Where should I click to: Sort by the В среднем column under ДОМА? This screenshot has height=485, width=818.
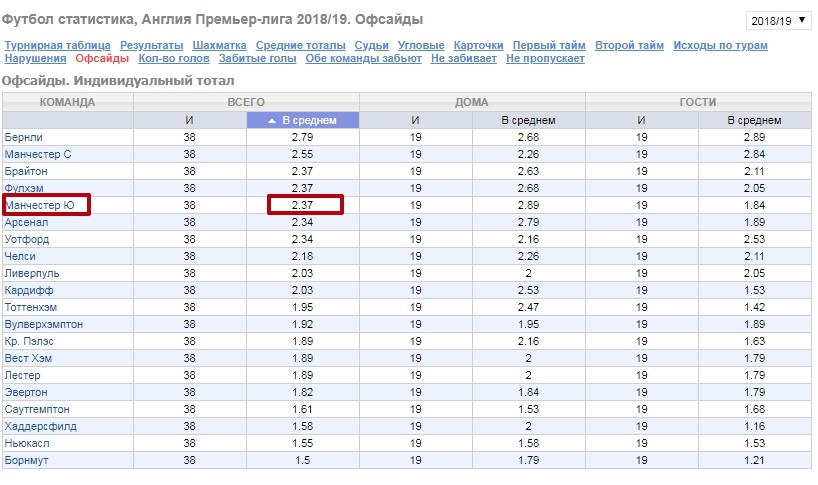(x=528, y=120)
